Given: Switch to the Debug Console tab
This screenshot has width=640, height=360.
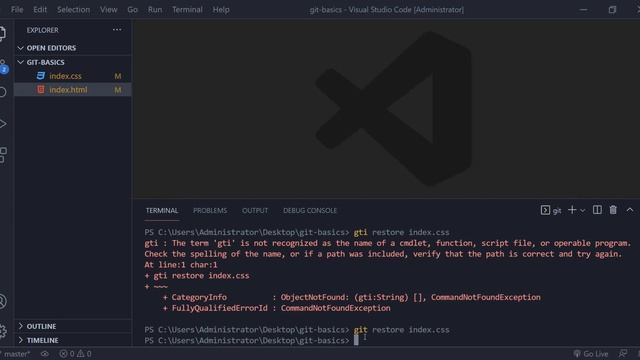Looking at the screenshot, I should click(310, 211).
